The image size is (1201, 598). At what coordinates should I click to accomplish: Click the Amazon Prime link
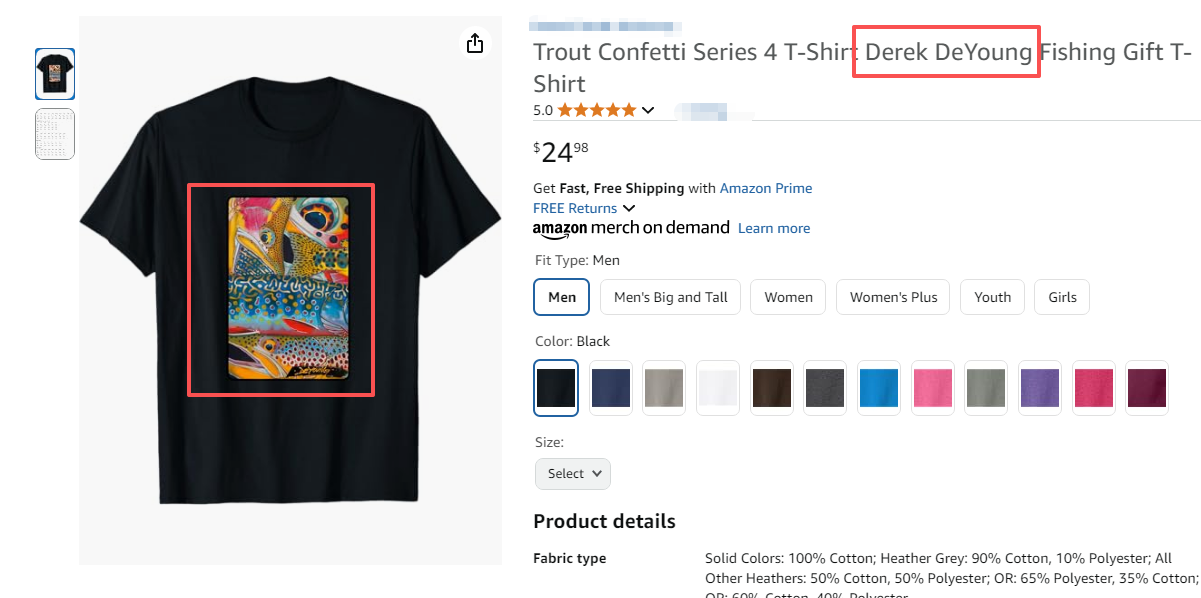click(x=766, y=188)
